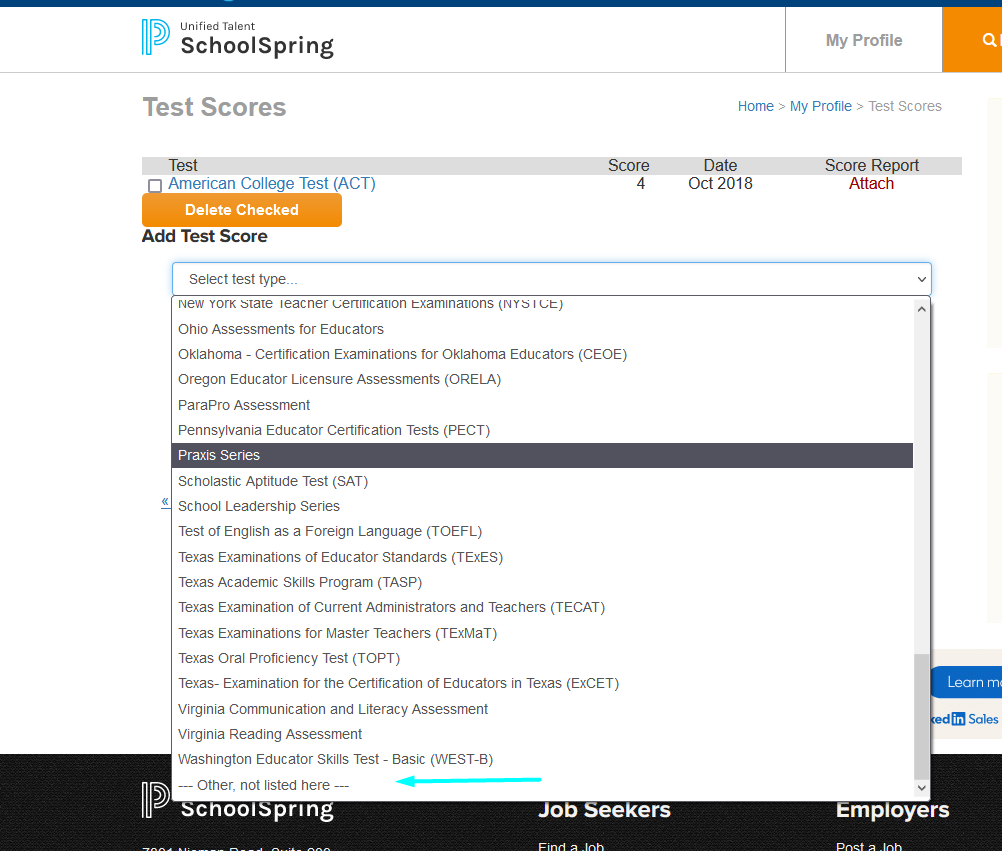This screenshot has width=1002, height=851.
Task: Open the Select test type dropdown
Action: coord(551,279)
